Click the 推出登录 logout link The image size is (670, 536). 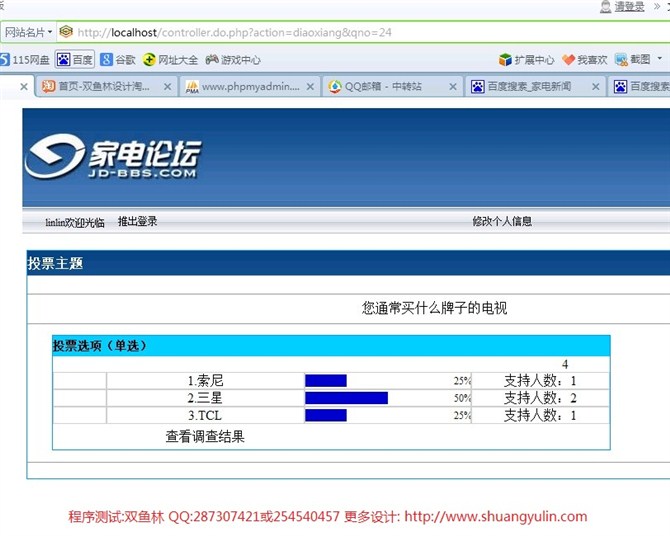point(137,222)
